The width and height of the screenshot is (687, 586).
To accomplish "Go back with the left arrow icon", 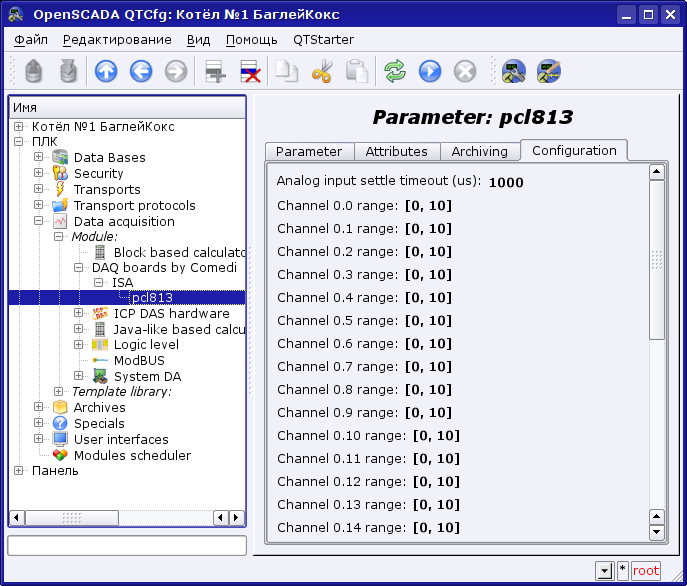I will [x=140, y=71].
